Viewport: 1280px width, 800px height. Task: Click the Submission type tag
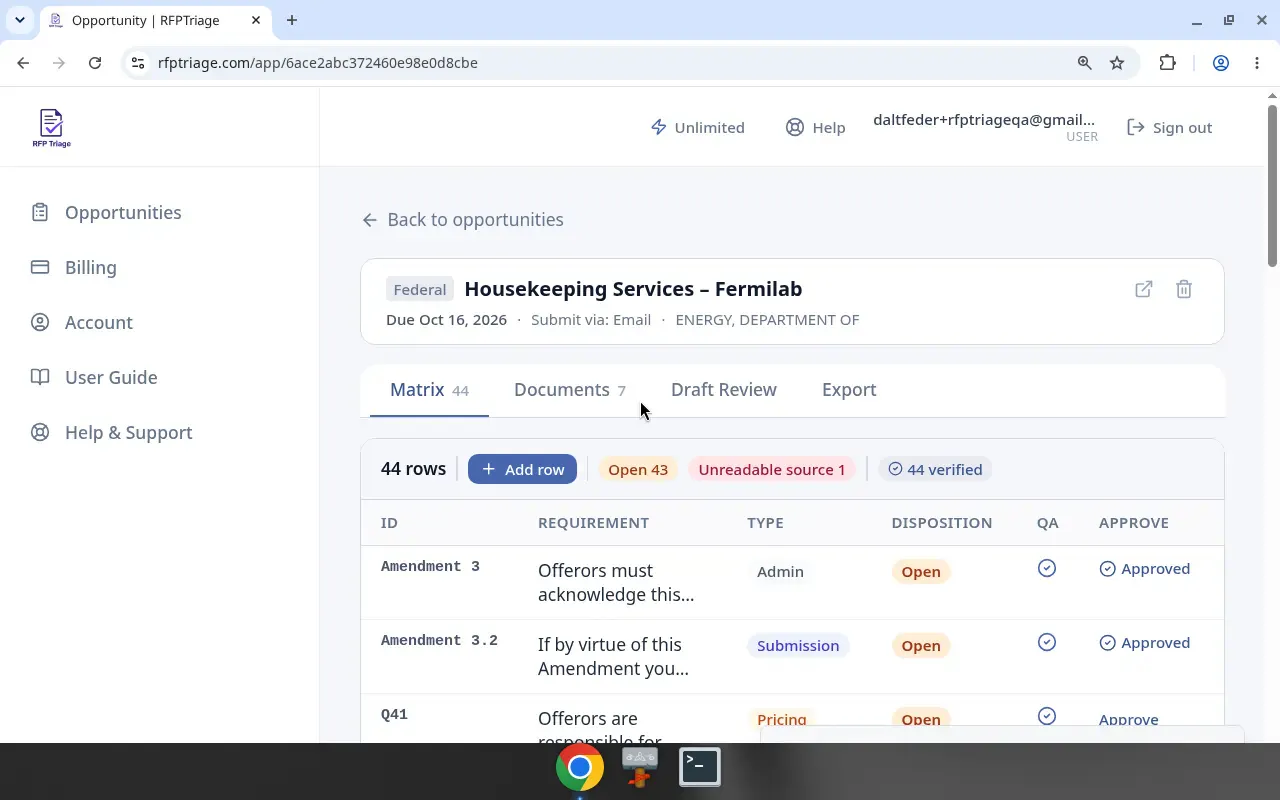[798, 646]
